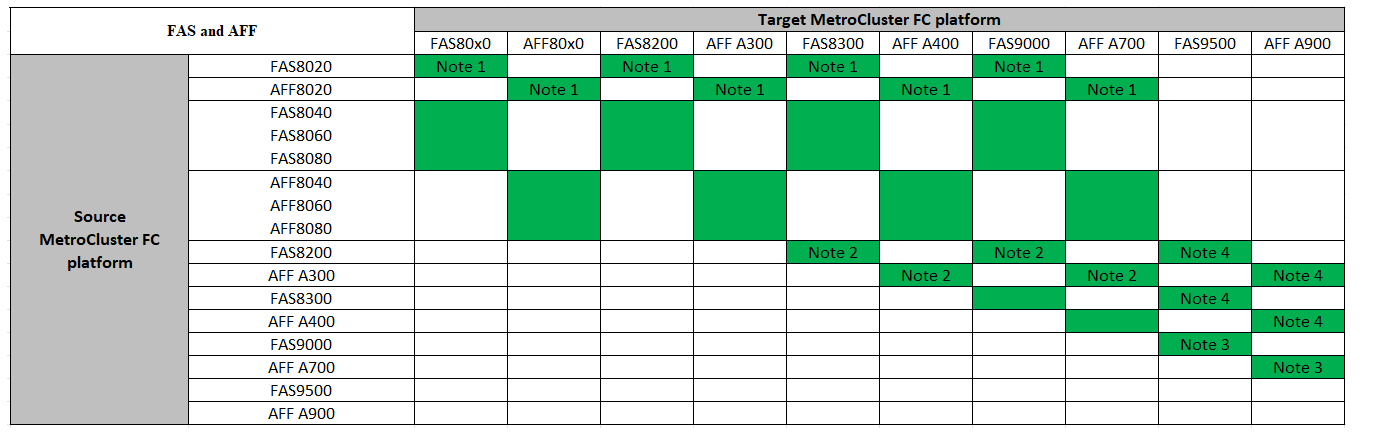This screenshot has height=446, width=1375.
Task: Select the AFF A900 source row label
Action: point(301,414)
